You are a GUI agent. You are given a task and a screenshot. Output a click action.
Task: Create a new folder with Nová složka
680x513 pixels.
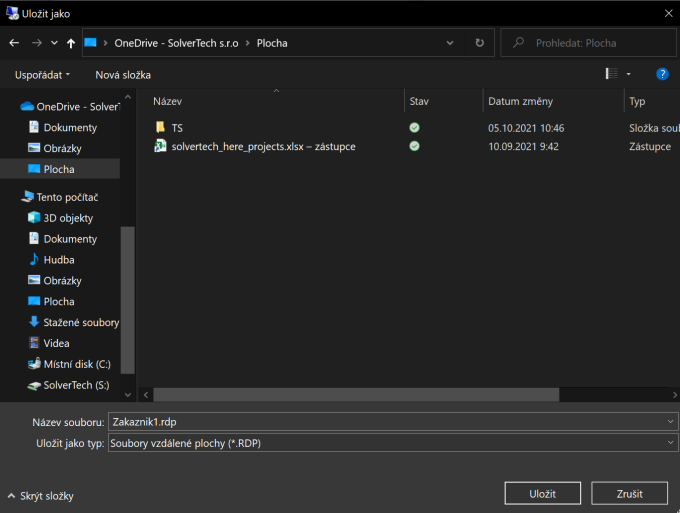pos(123,75)
